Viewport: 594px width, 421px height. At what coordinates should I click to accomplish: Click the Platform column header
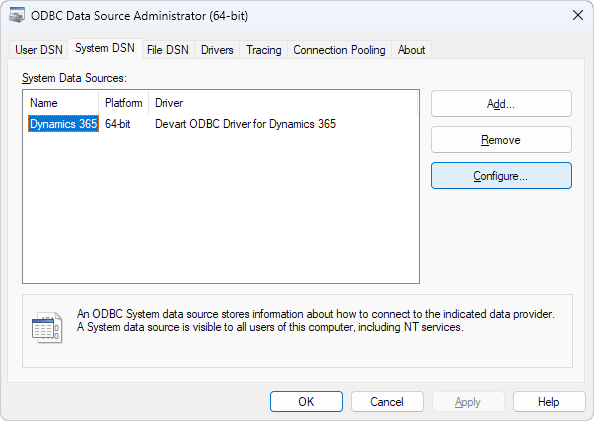click(x=124, y=103)
